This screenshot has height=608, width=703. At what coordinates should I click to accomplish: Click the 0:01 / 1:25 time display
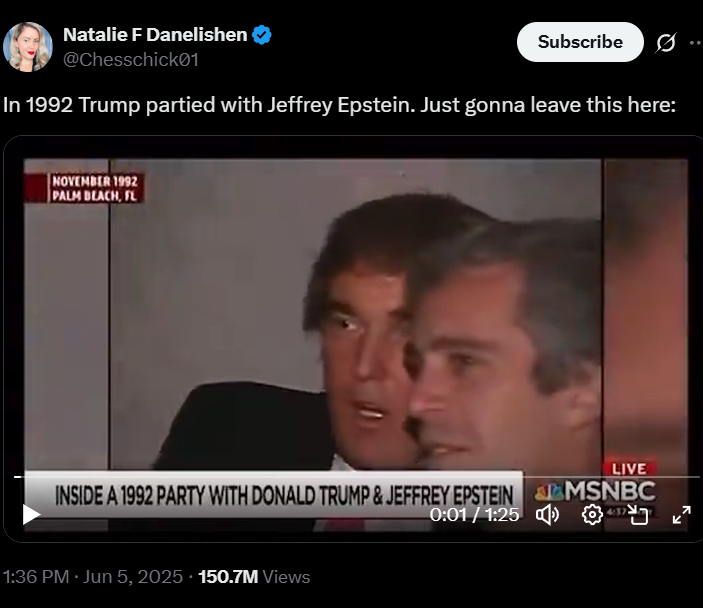tap(474, 515)
